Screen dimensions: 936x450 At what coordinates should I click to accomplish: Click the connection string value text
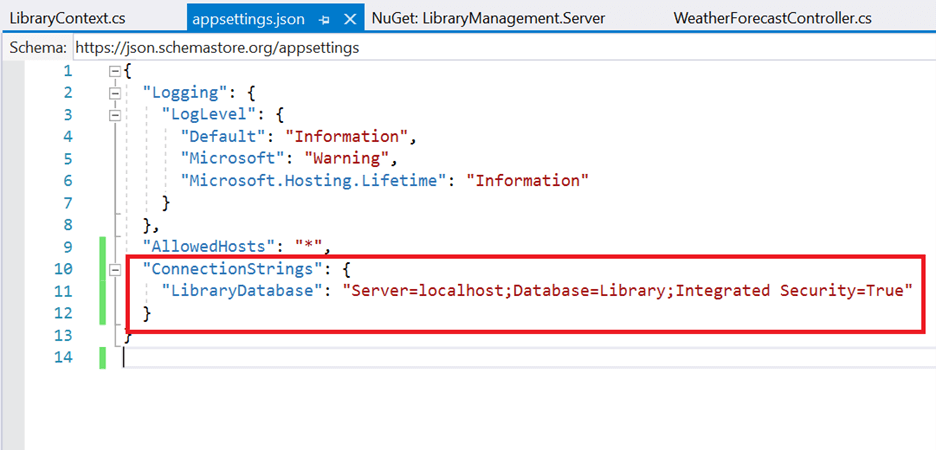click(628, 291)
